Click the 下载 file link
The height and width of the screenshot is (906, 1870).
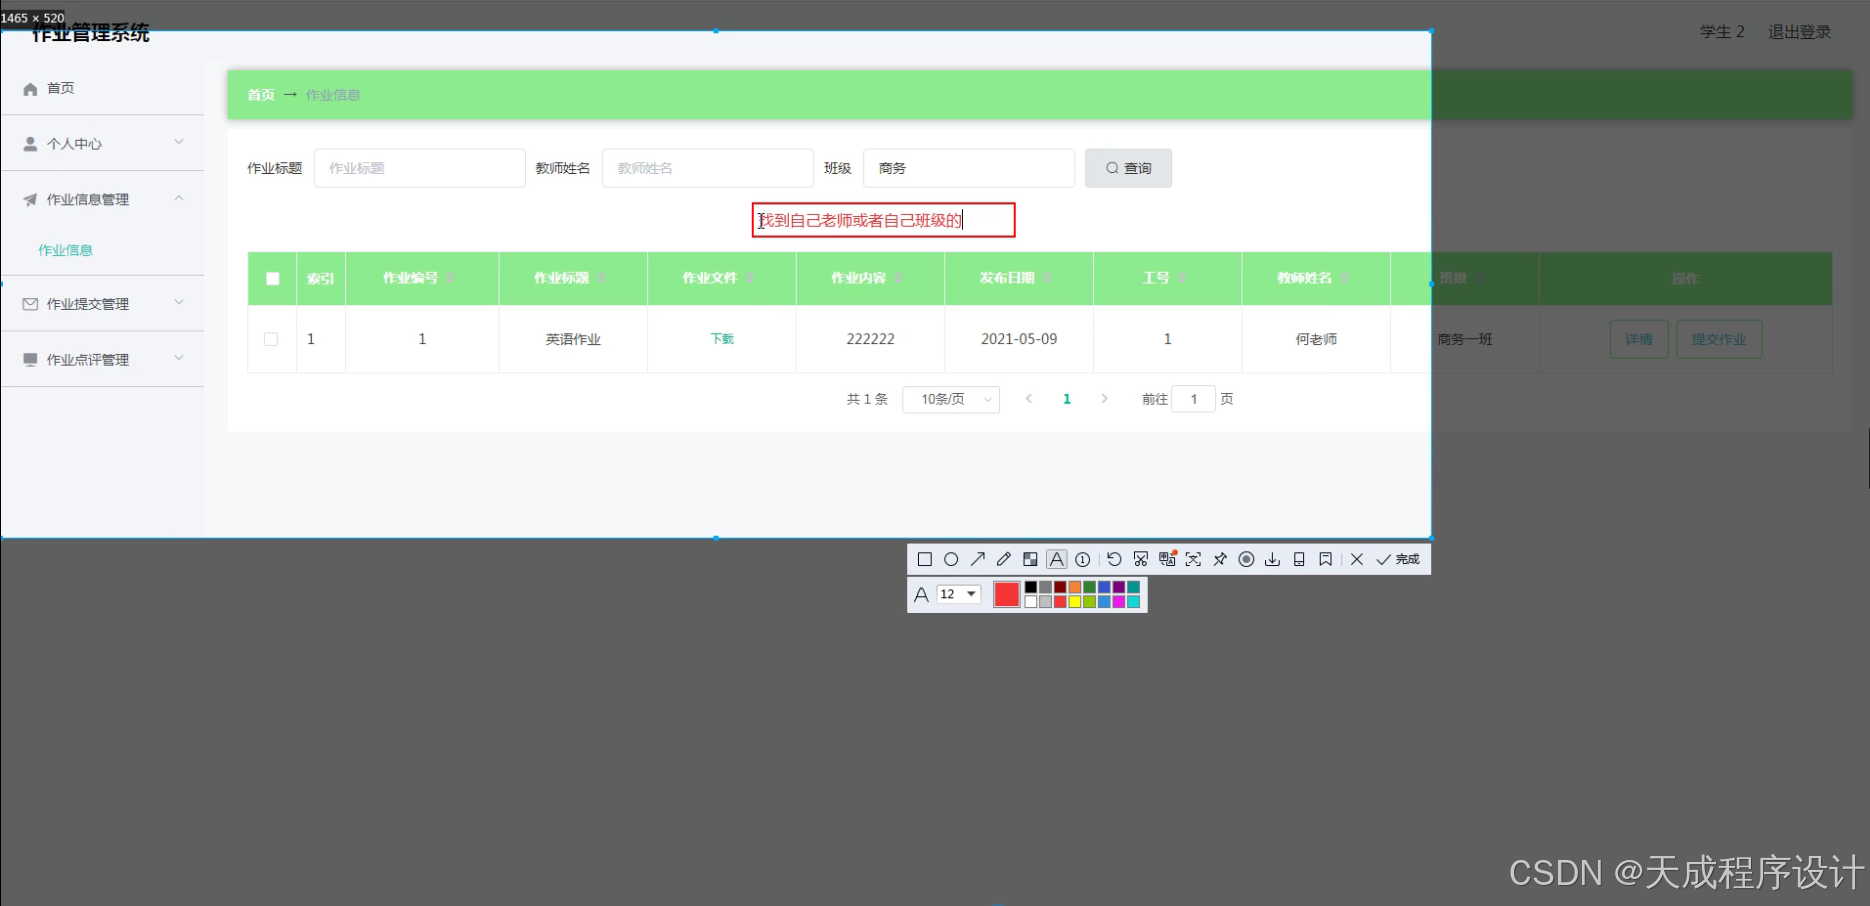pyautogui.click(x=722, y=339)
